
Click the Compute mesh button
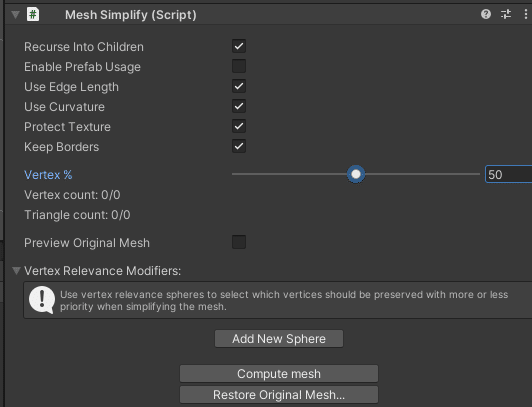pos(279,373)
